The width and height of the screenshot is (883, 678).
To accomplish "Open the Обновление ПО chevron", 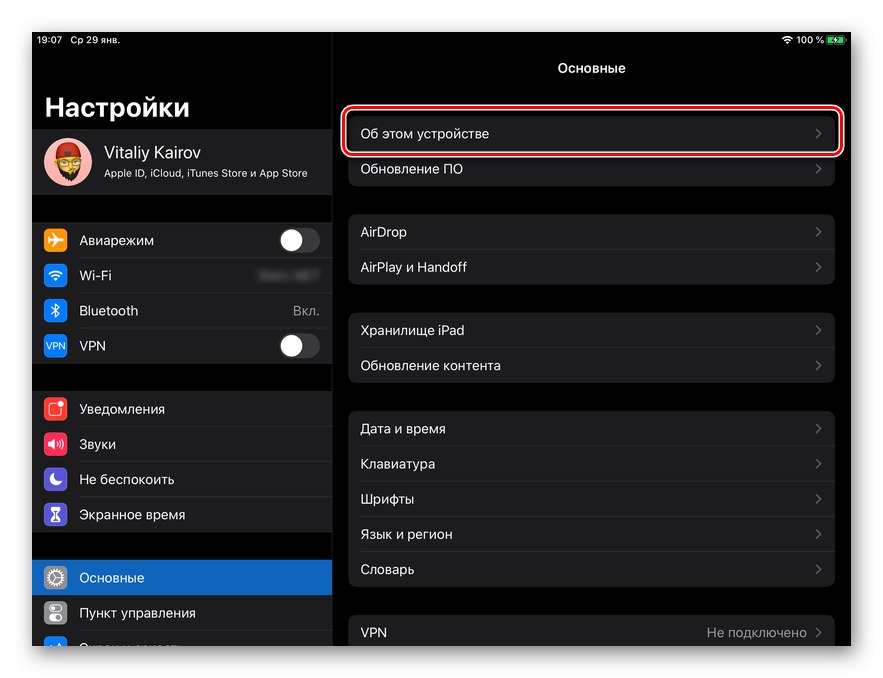I will tap(818, 169).
